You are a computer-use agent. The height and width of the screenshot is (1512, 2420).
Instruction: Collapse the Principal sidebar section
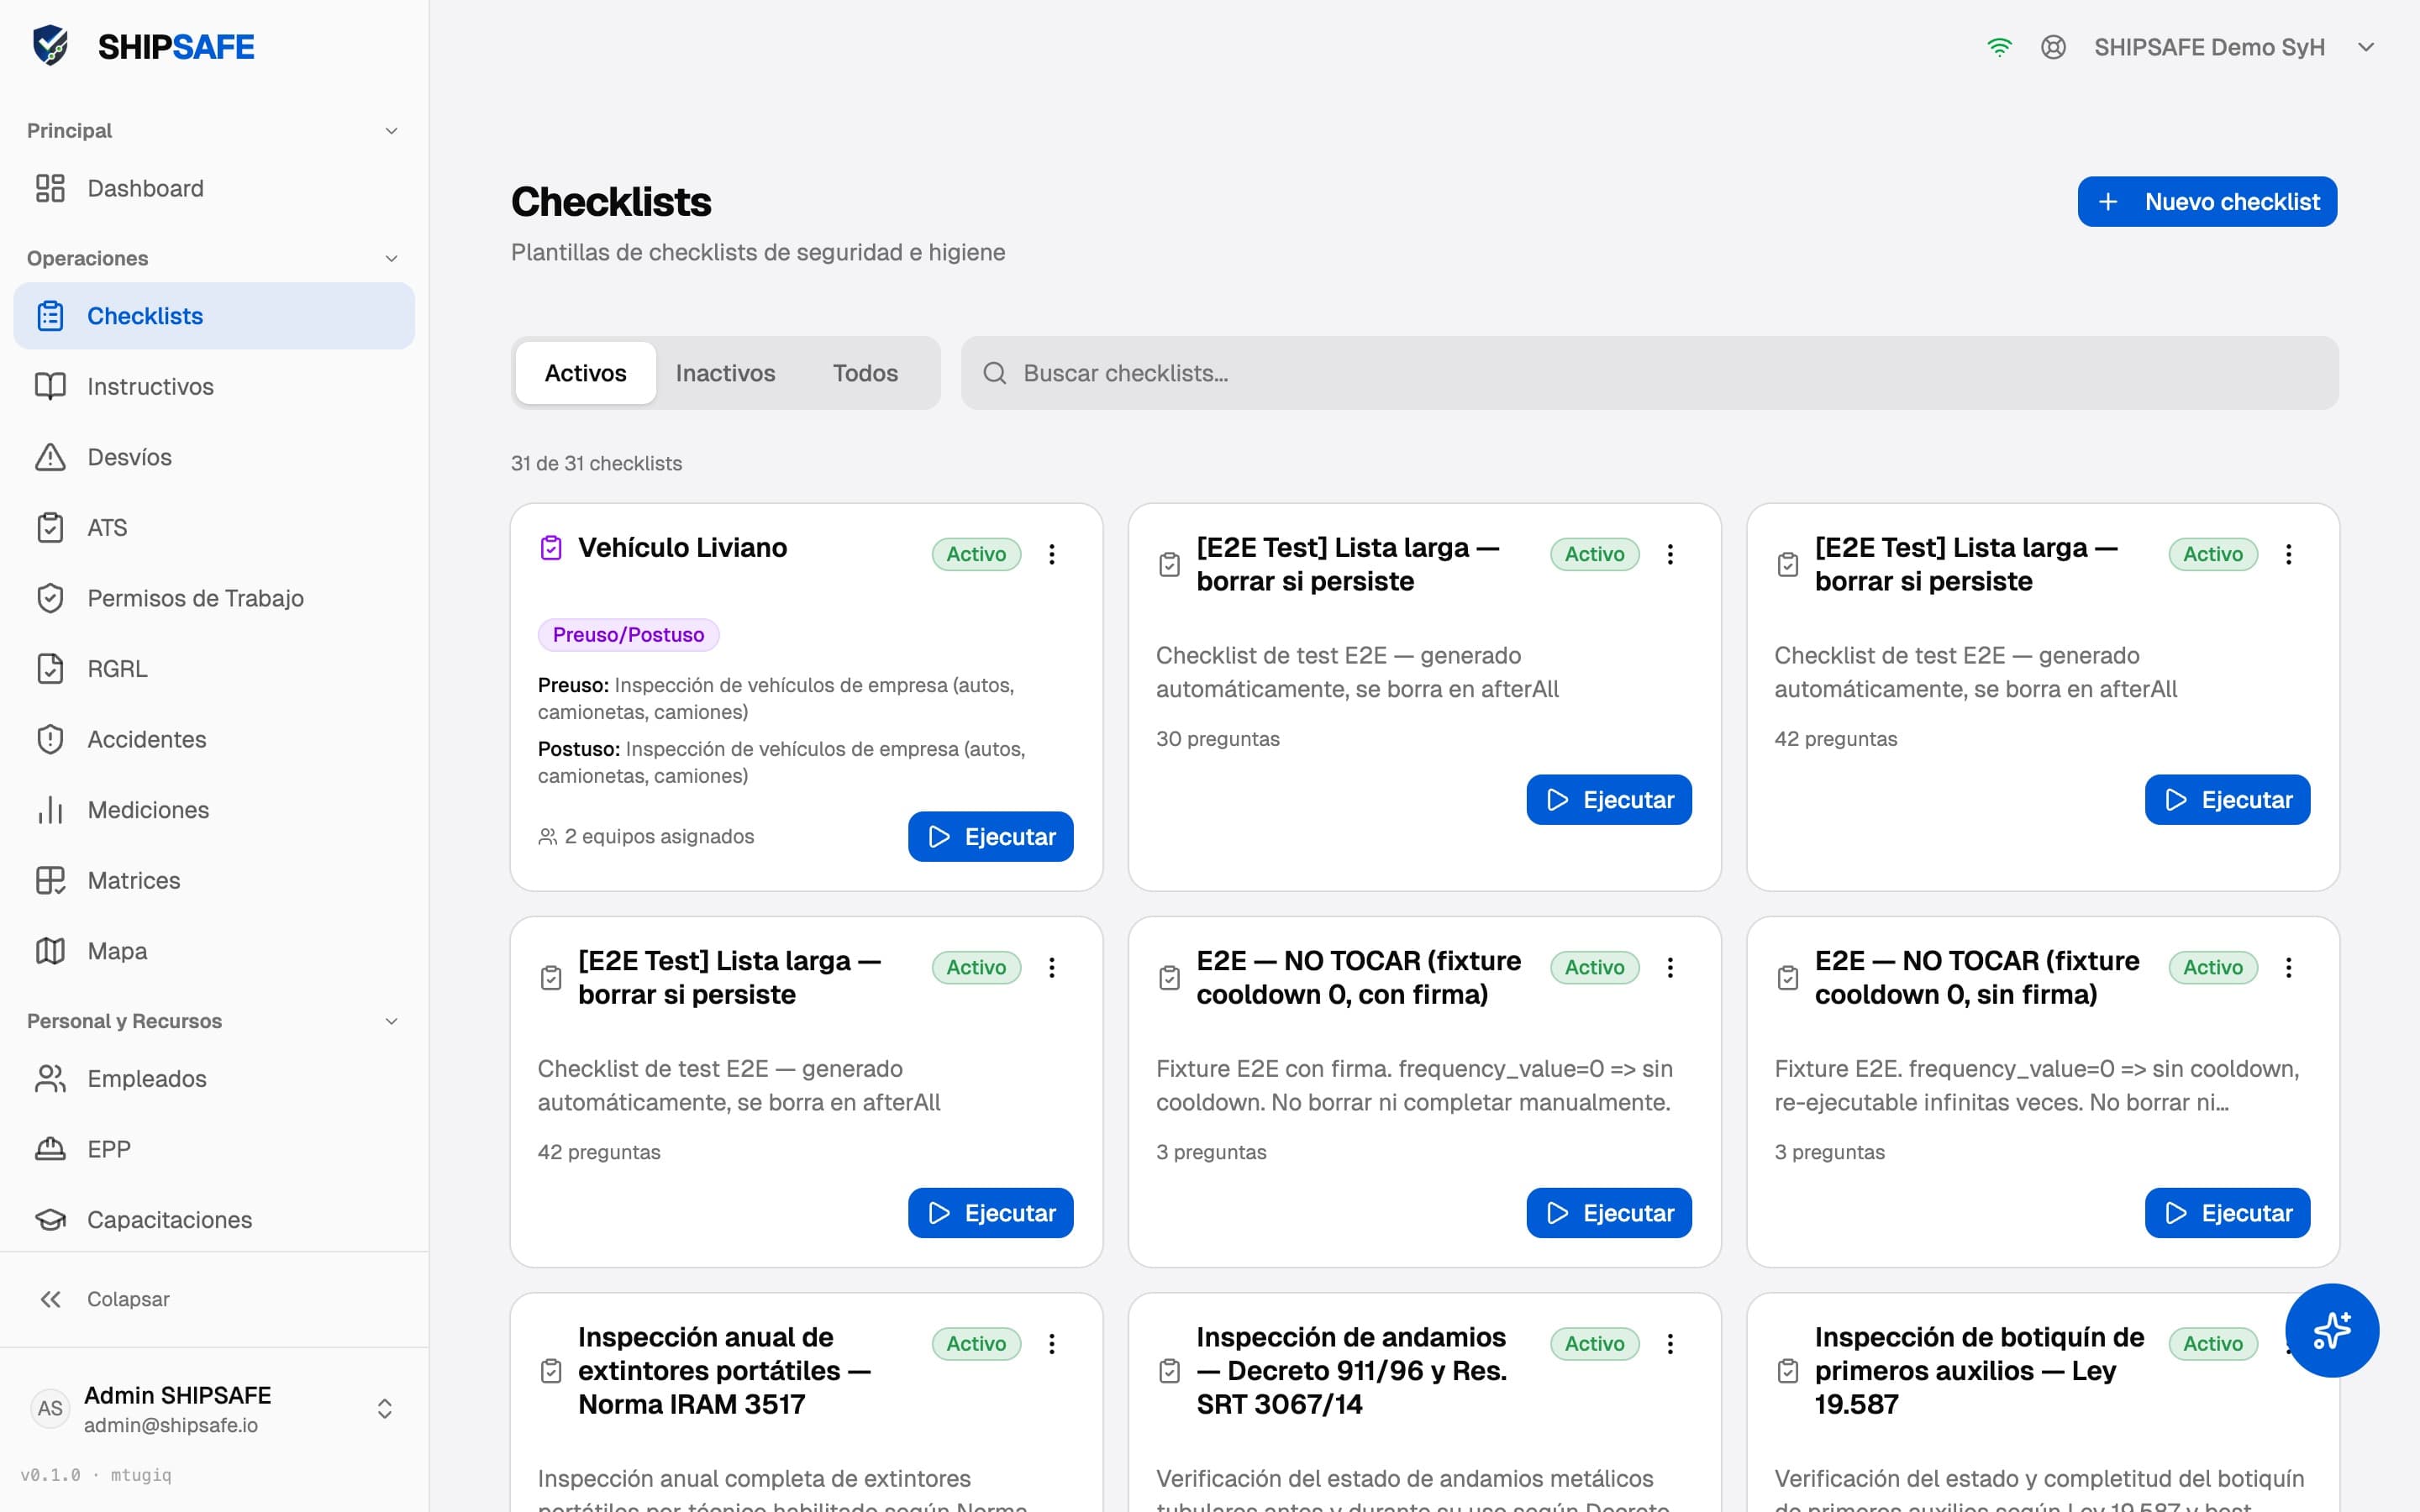[391, 131]
